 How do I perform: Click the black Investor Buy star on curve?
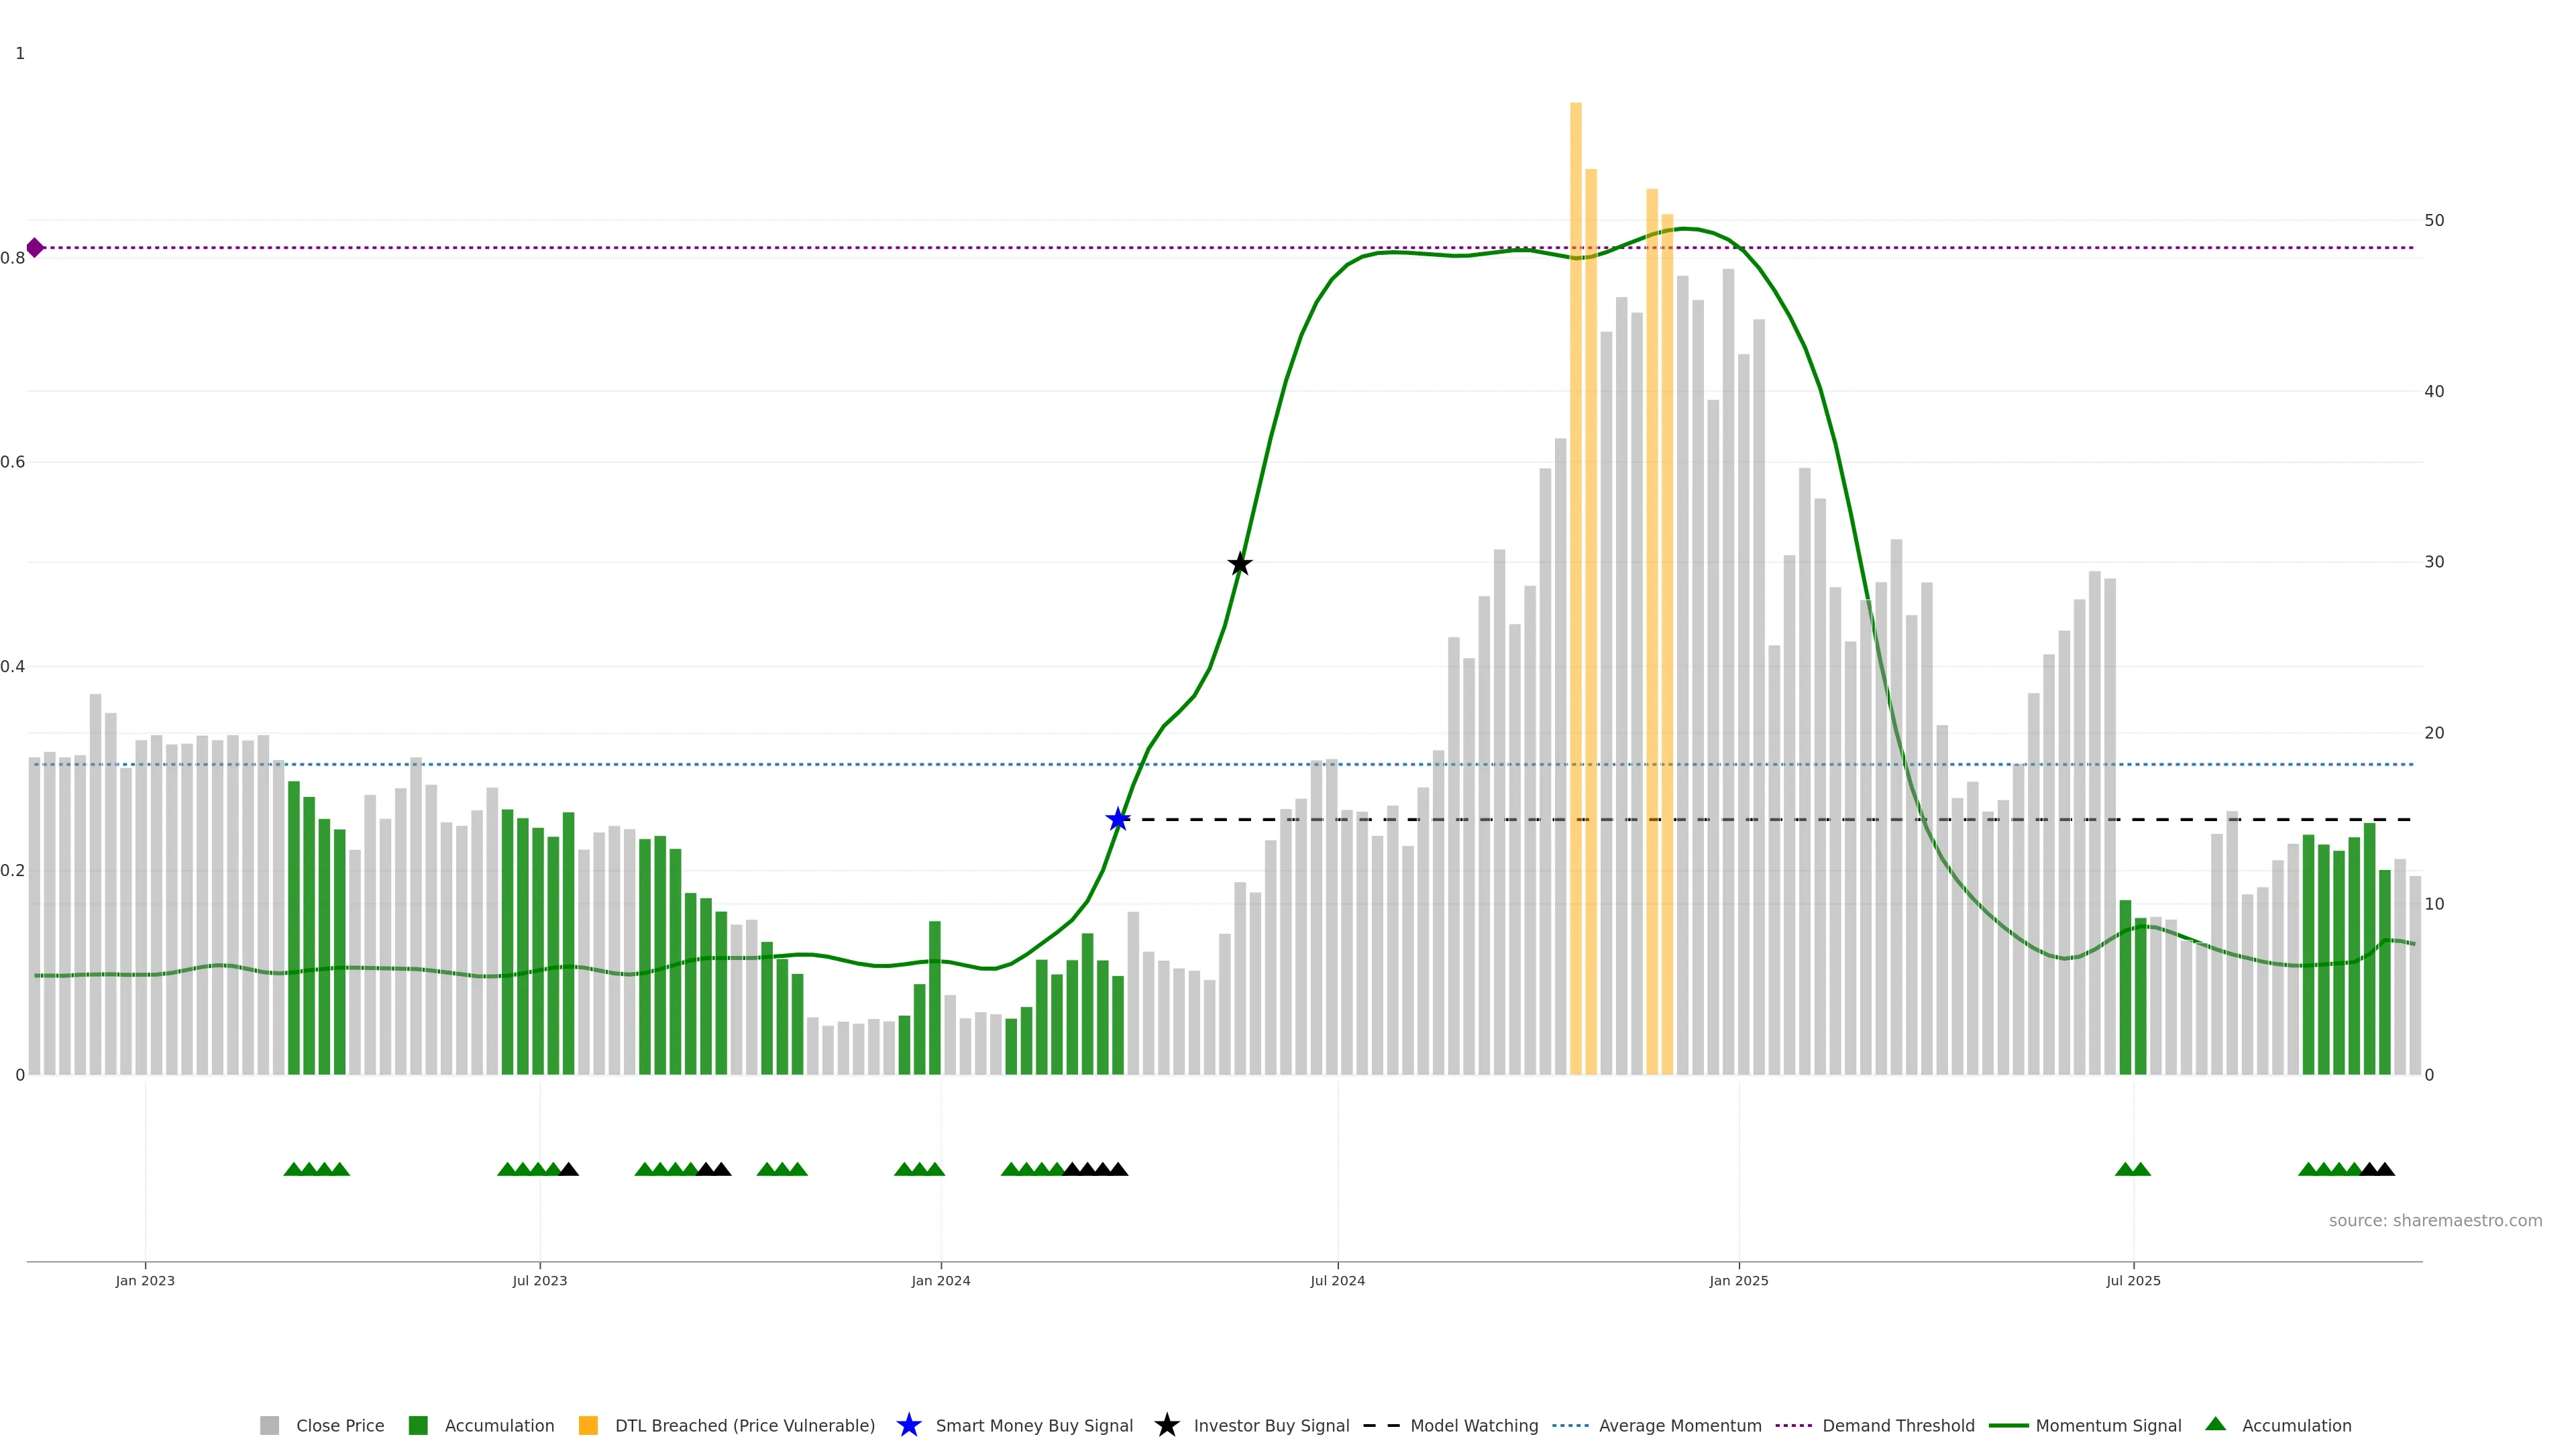click(x=1239, y=564)
